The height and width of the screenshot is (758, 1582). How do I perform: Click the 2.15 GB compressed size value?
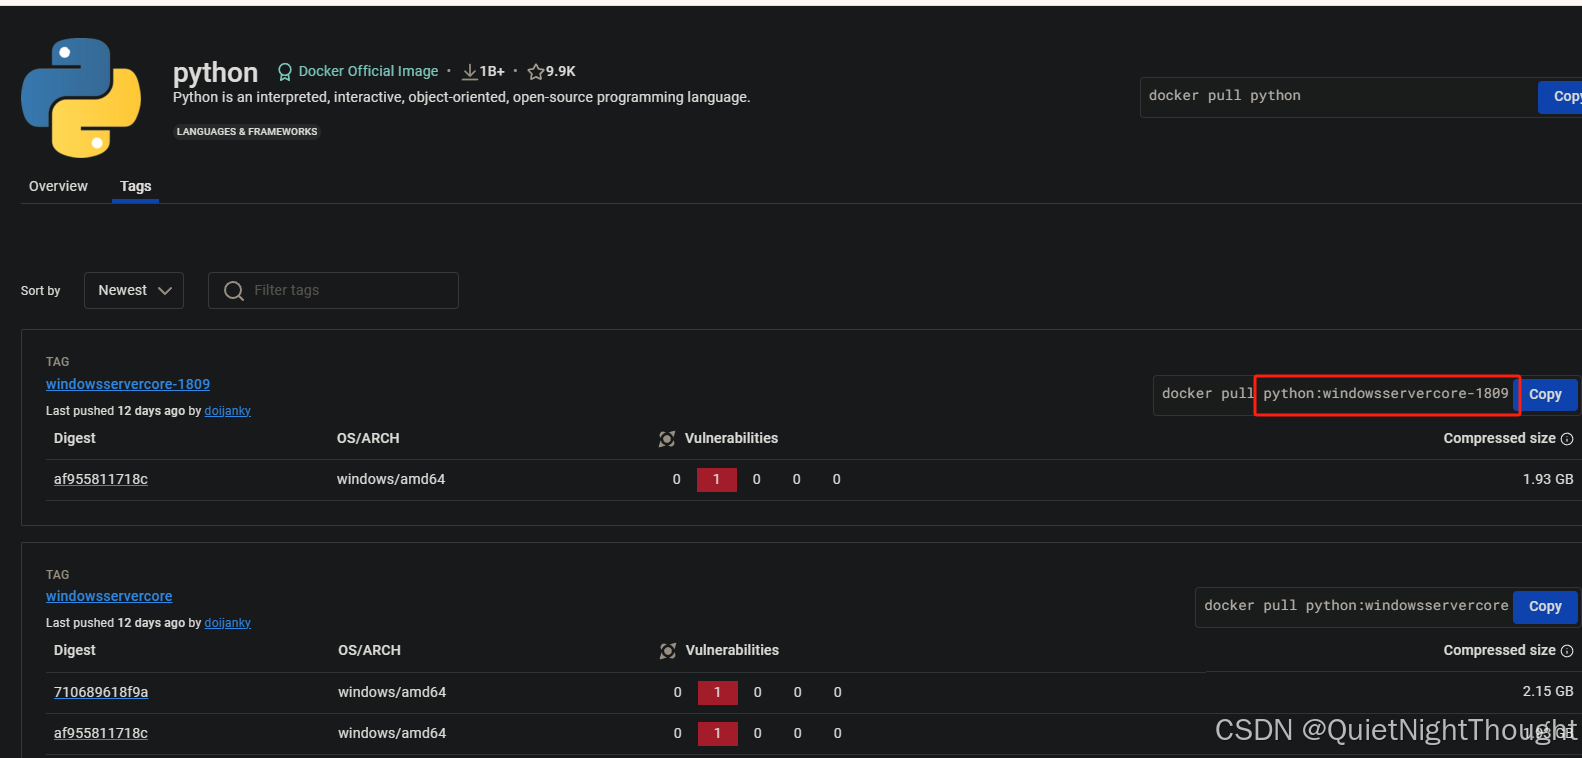(x=1548, y=692)
